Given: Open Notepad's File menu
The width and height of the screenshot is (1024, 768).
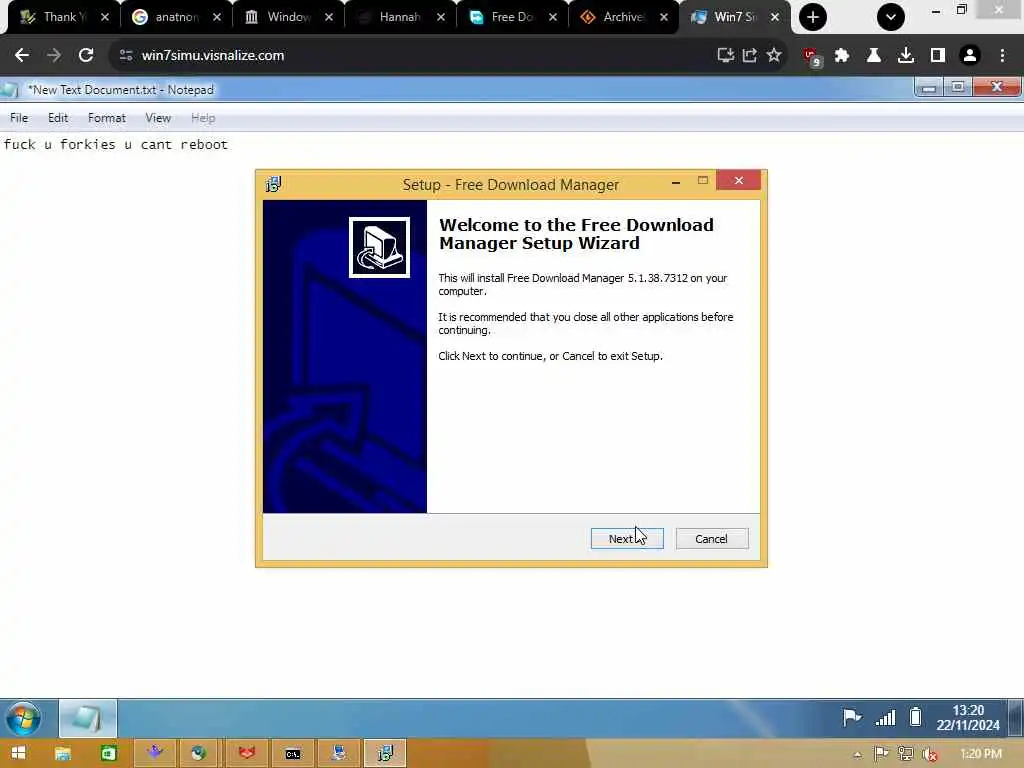Looking at the screenshot, I should pos(19,118).
